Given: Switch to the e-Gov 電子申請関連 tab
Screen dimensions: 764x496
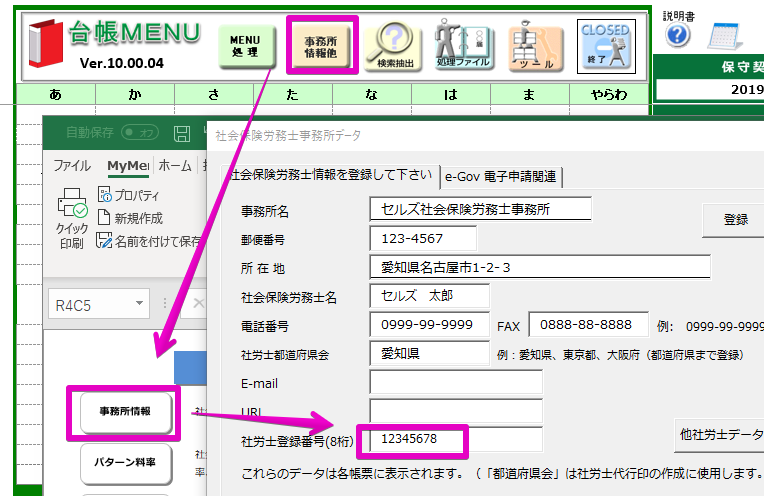Looking at the screenshot, I should click(x=501, y=176).
